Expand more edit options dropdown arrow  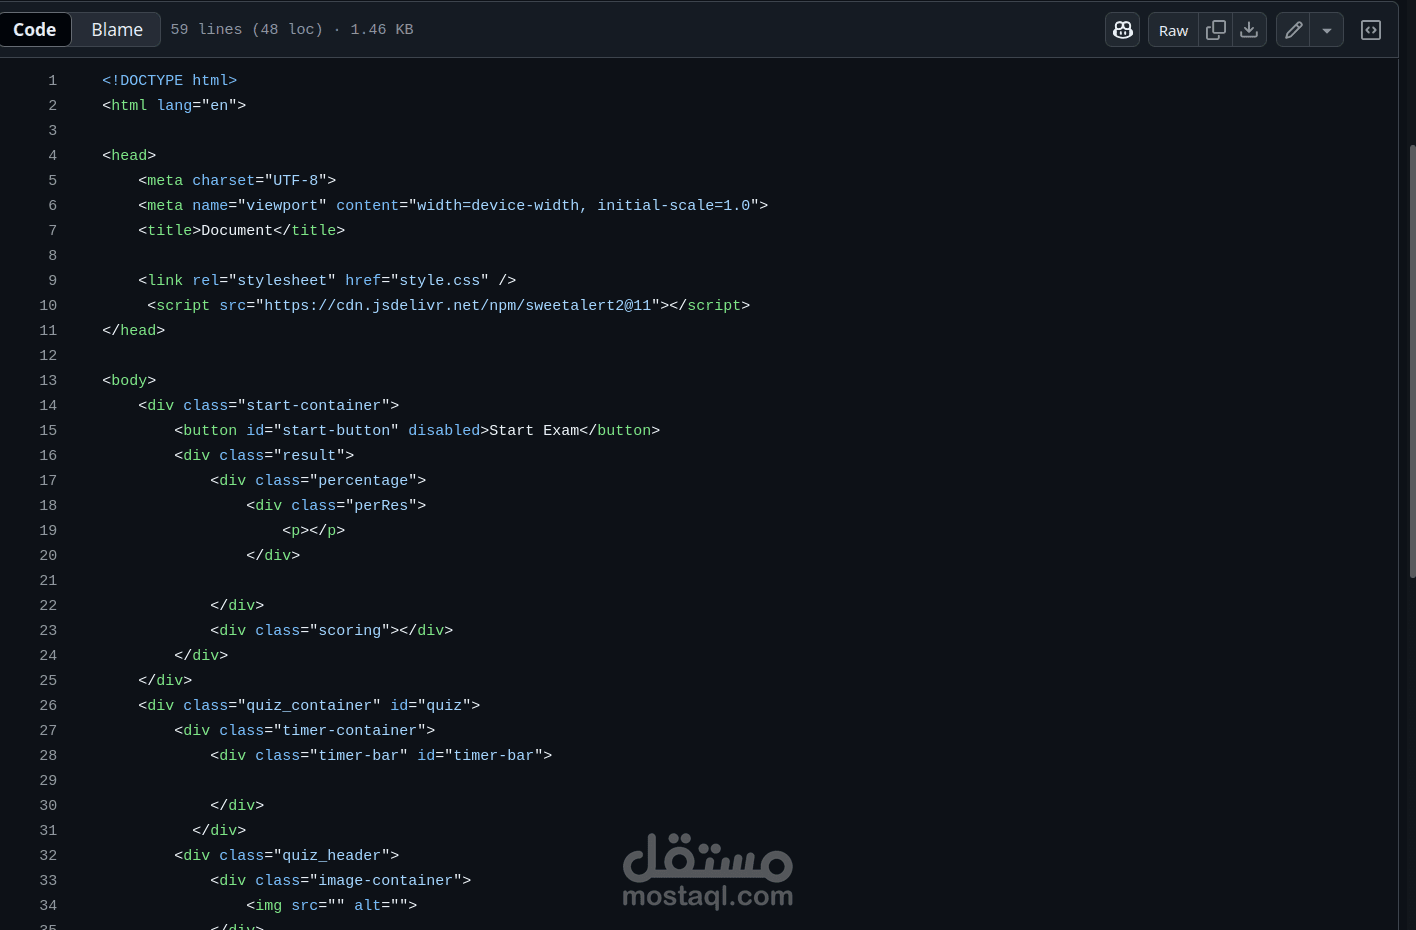click(x=1327, y=30)
